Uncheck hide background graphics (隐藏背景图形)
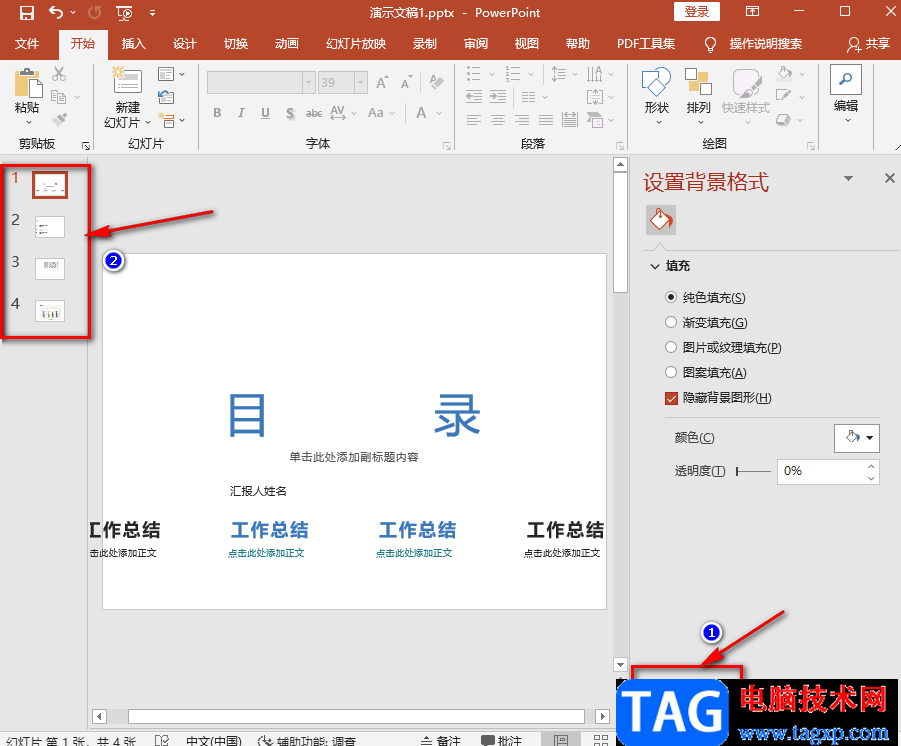The height and width of the screenshot is (746, 901). pos(671,398)
